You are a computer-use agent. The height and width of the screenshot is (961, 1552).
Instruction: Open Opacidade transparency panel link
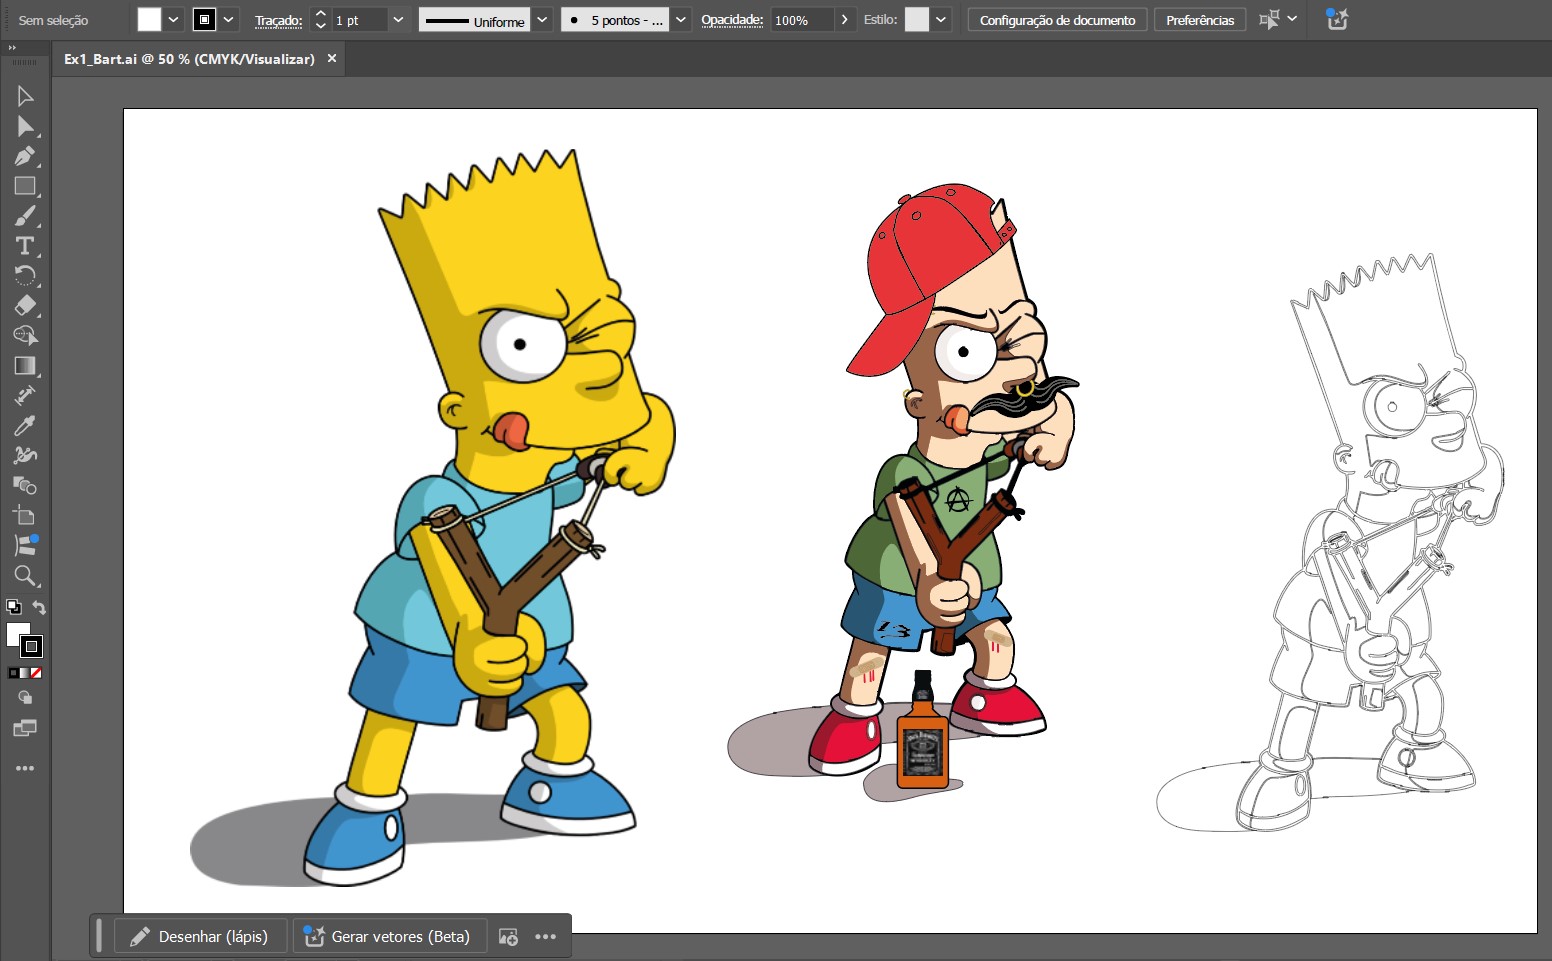732,20
